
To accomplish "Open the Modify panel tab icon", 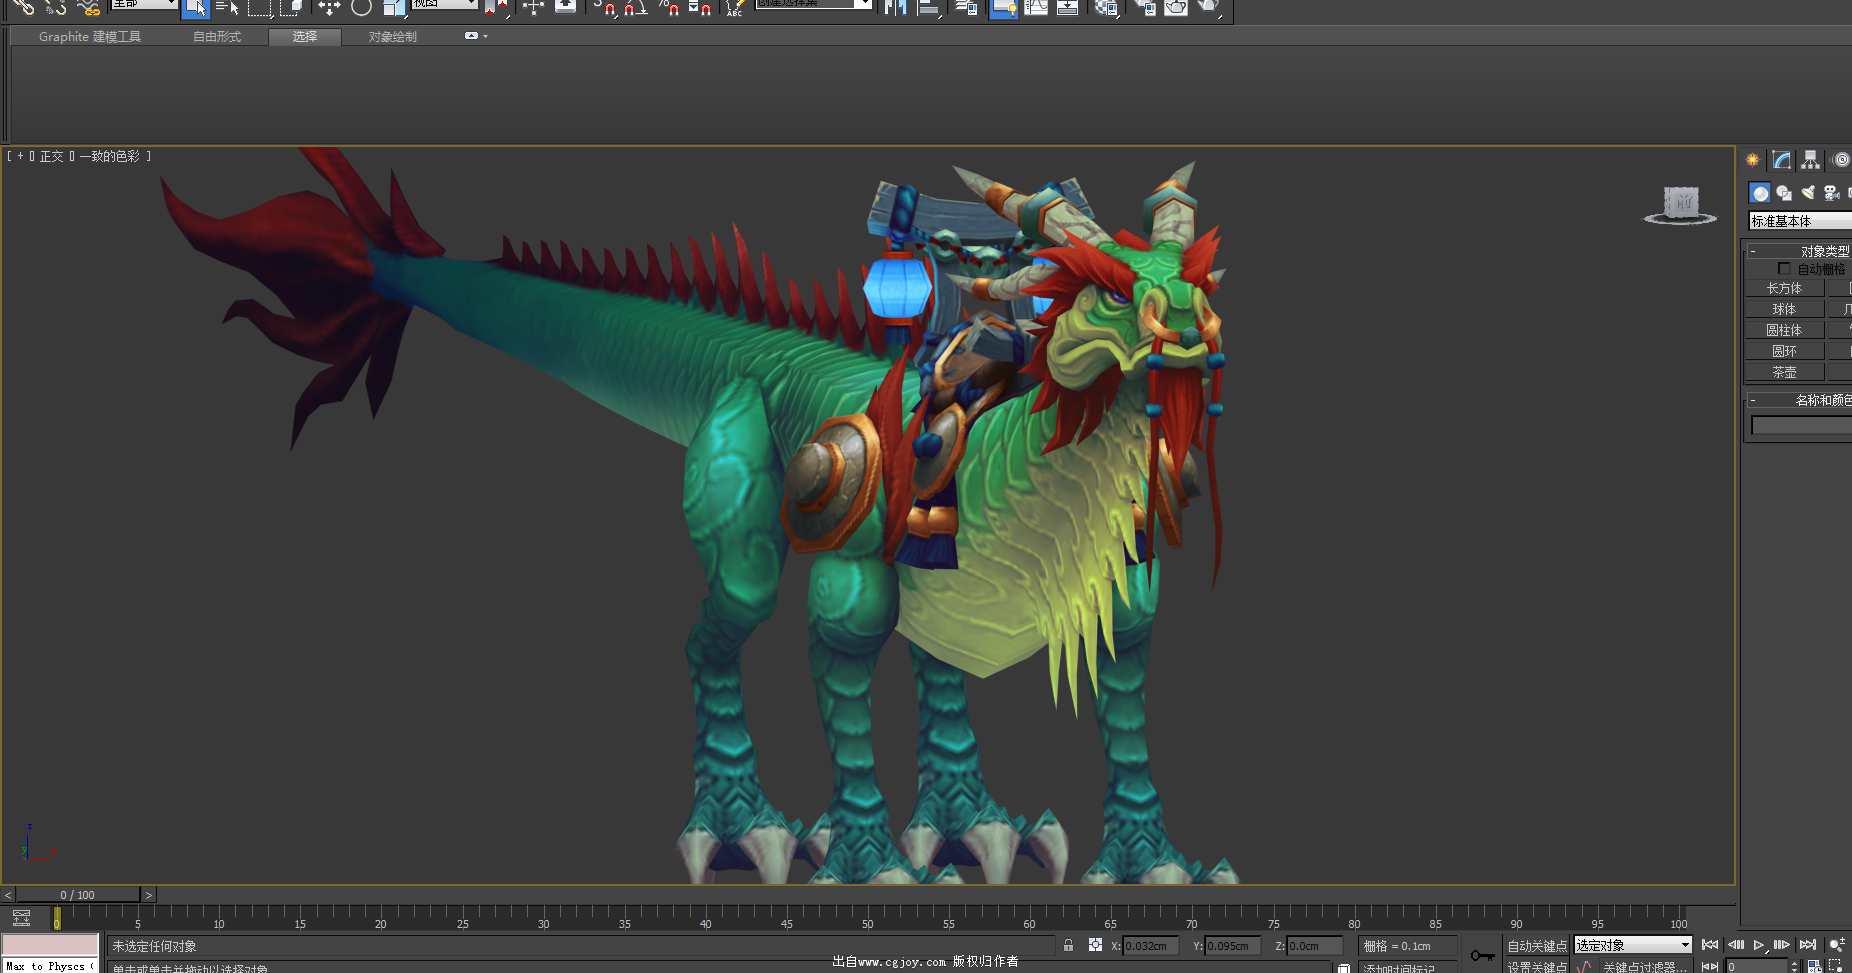I will coord(1782,160).
